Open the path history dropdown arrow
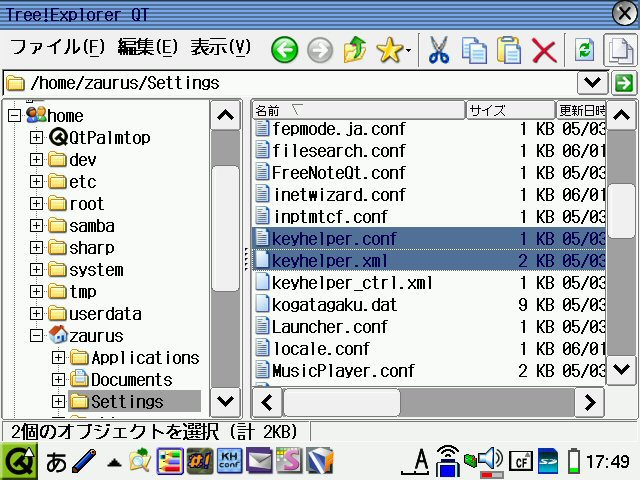 592,83
